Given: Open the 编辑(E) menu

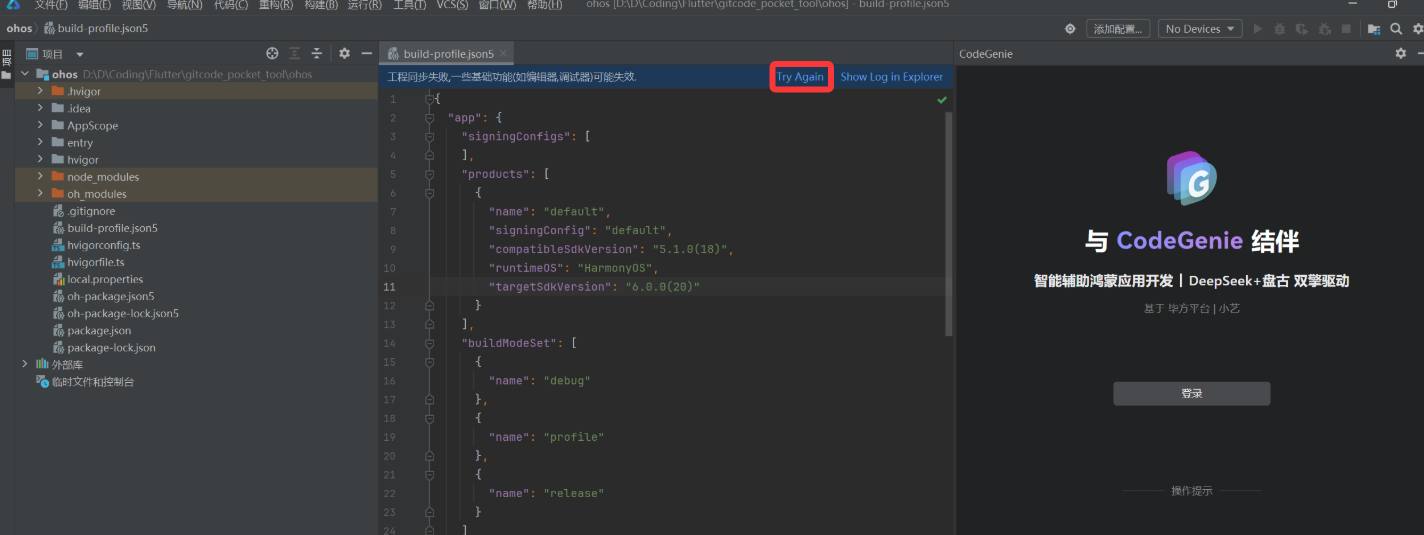Looking at the screenshot, I should (x=96, y=5).
